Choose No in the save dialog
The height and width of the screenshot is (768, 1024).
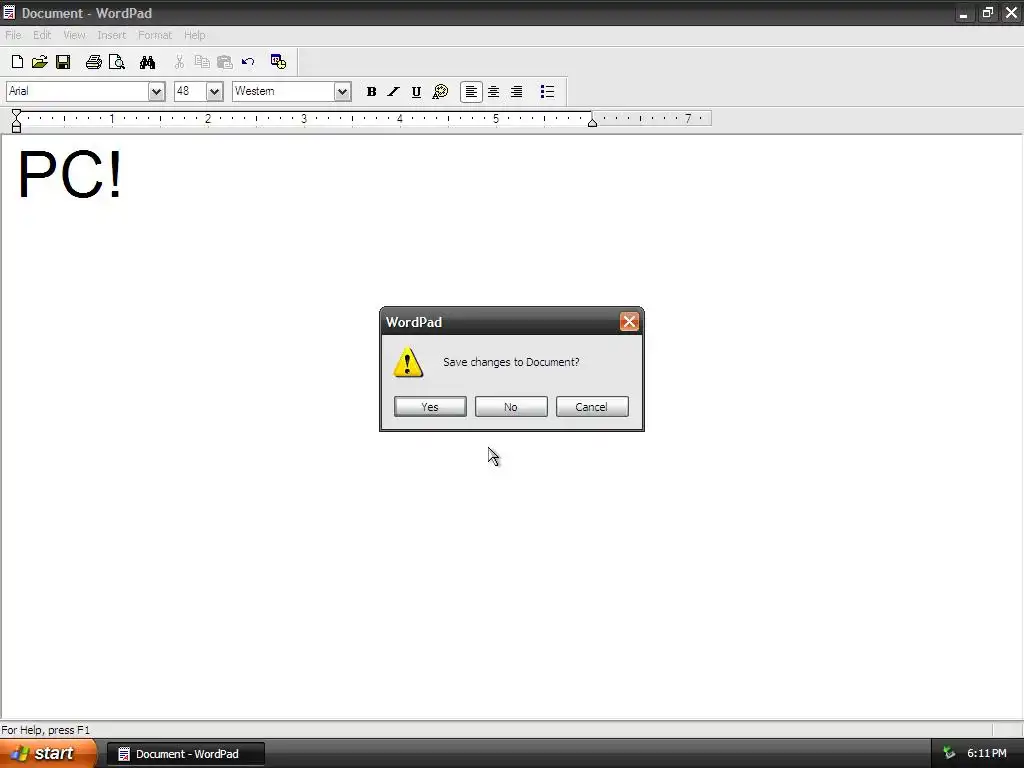click(511, 407)
